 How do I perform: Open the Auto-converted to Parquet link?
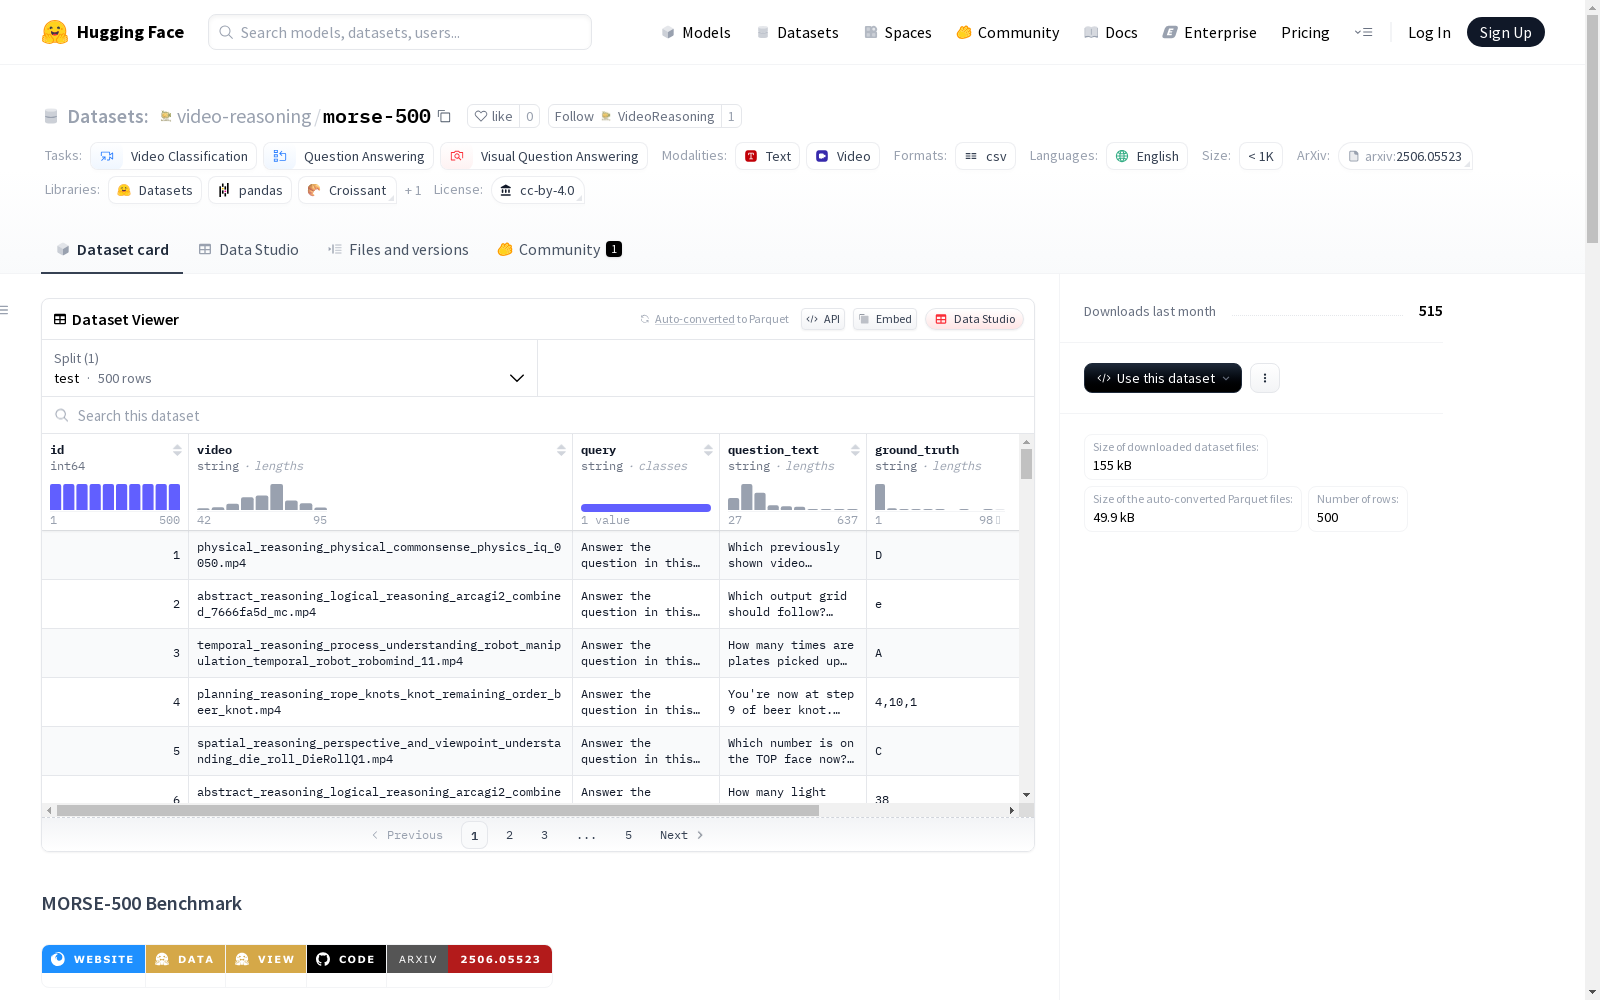click(x=714, y=319)
